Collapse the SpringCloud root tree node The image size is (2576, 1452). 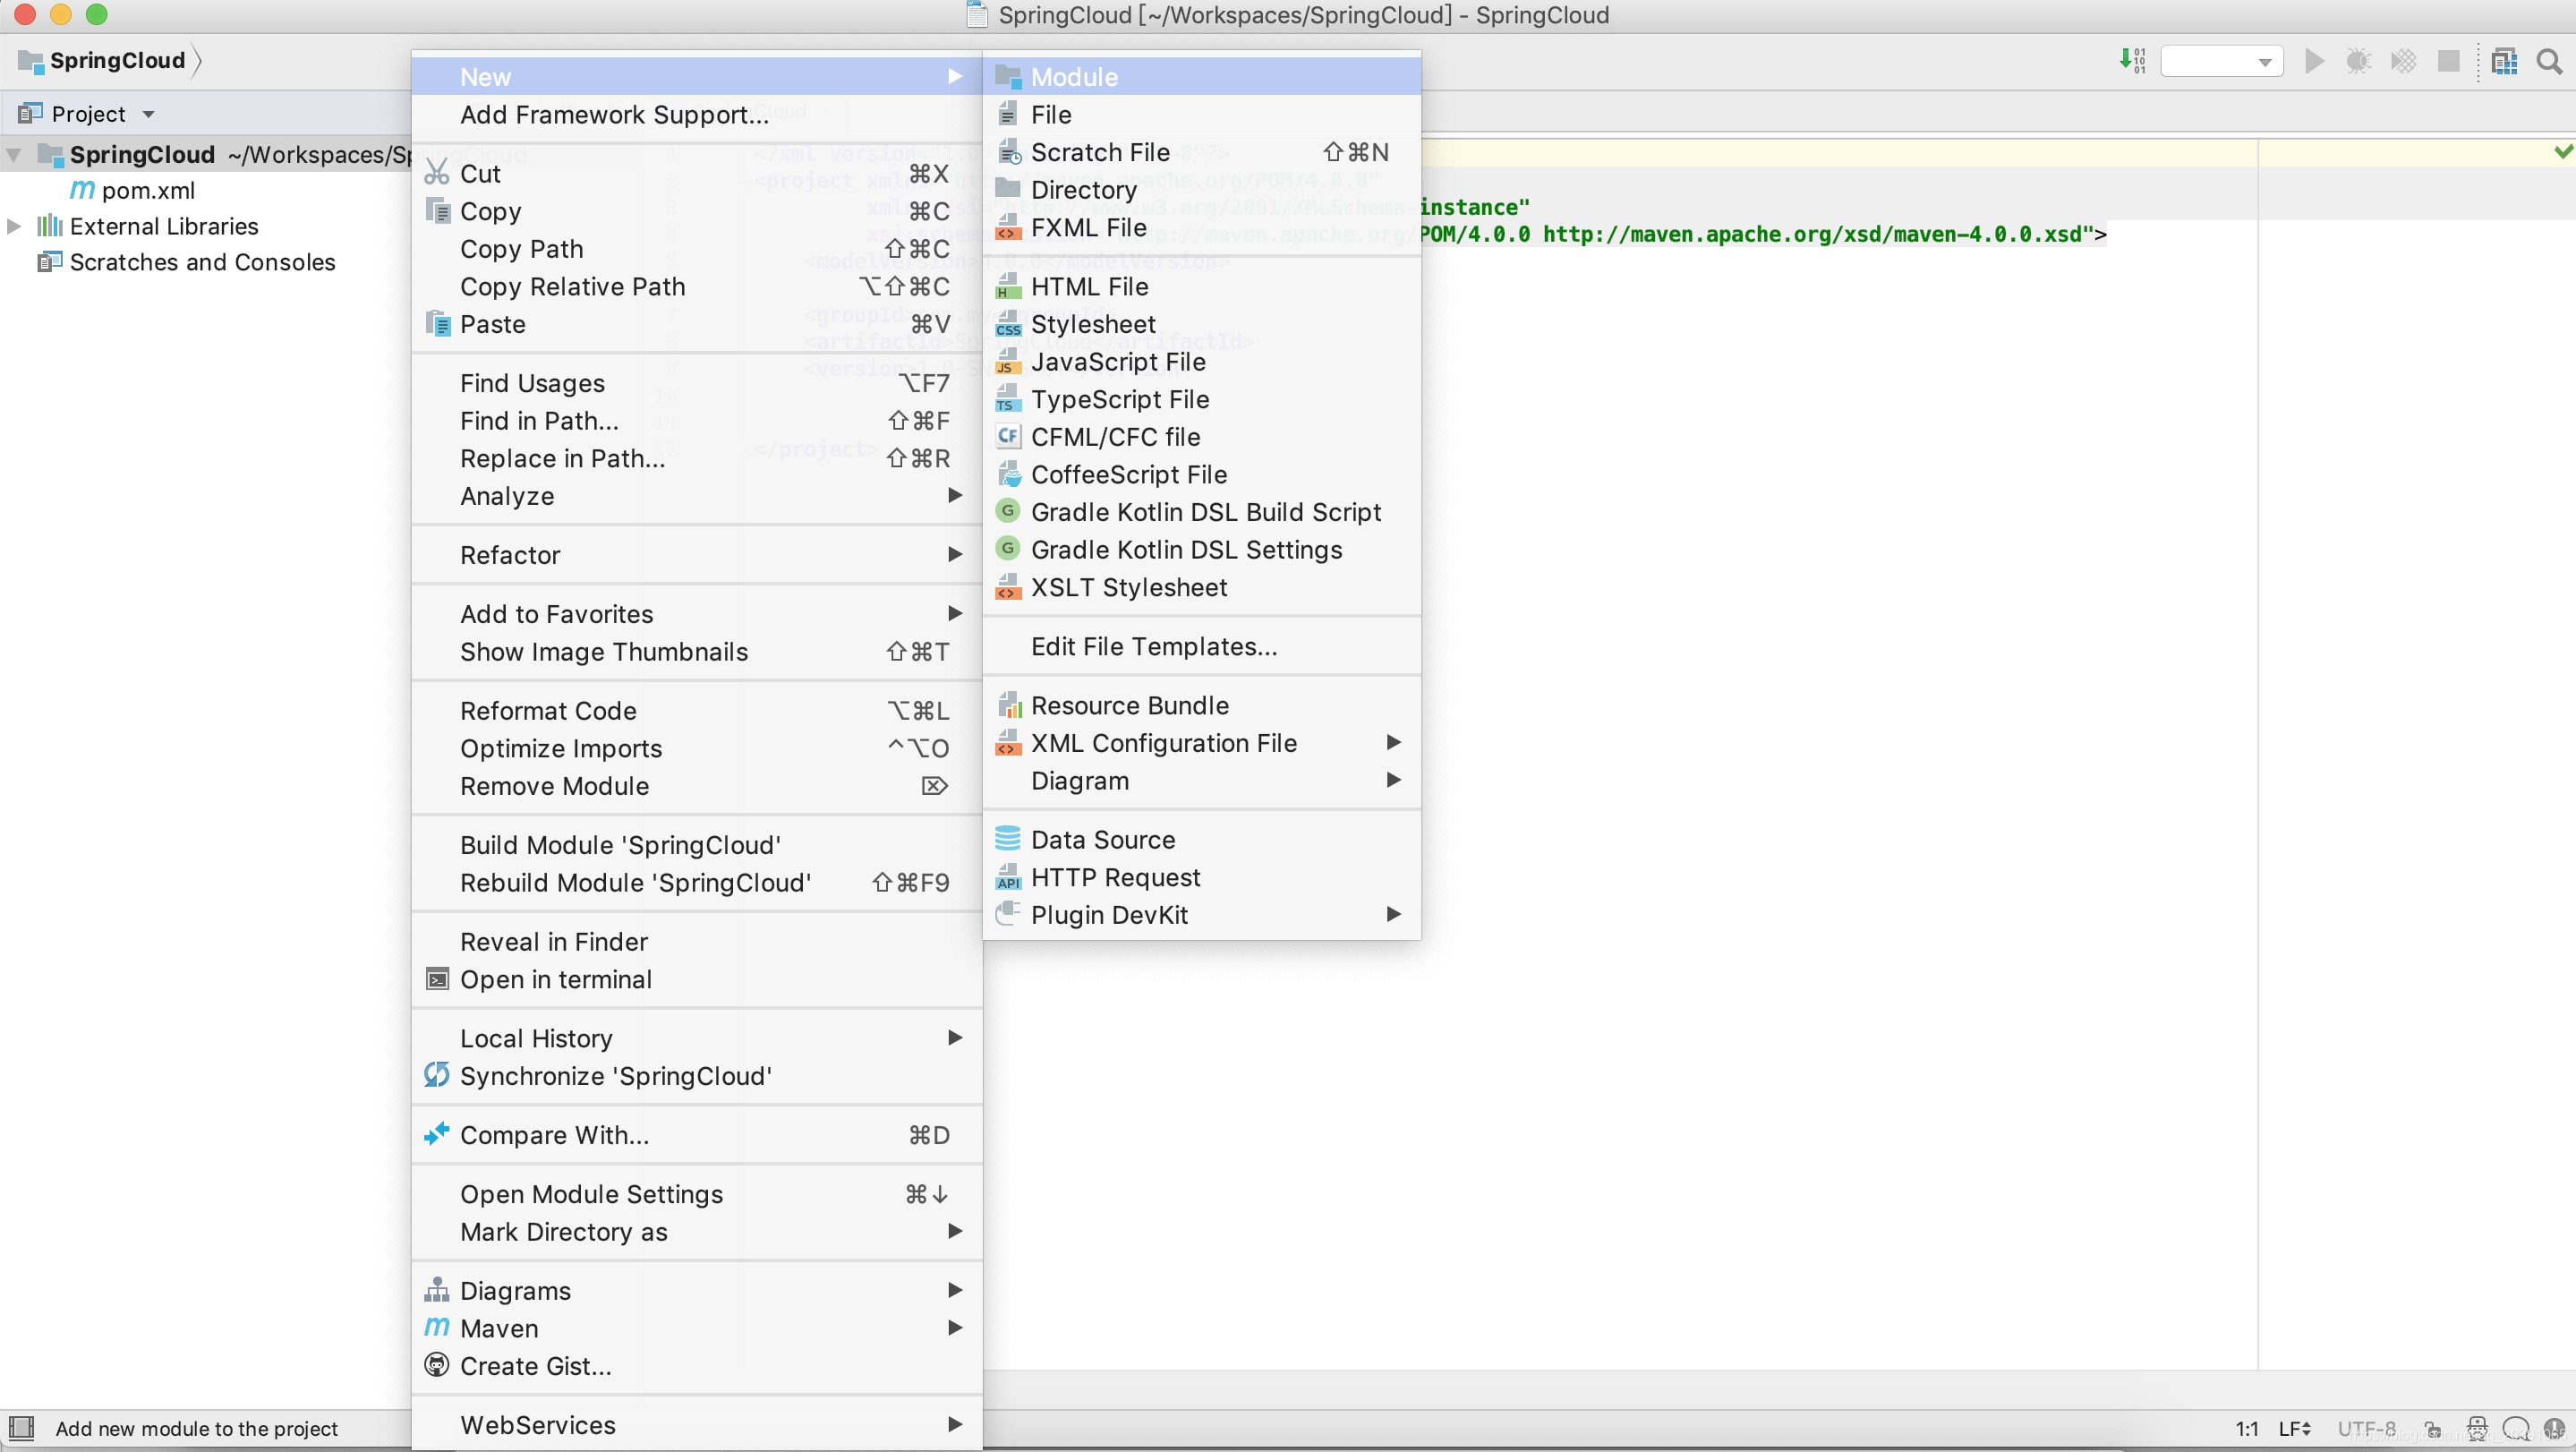tap(14, 155)
